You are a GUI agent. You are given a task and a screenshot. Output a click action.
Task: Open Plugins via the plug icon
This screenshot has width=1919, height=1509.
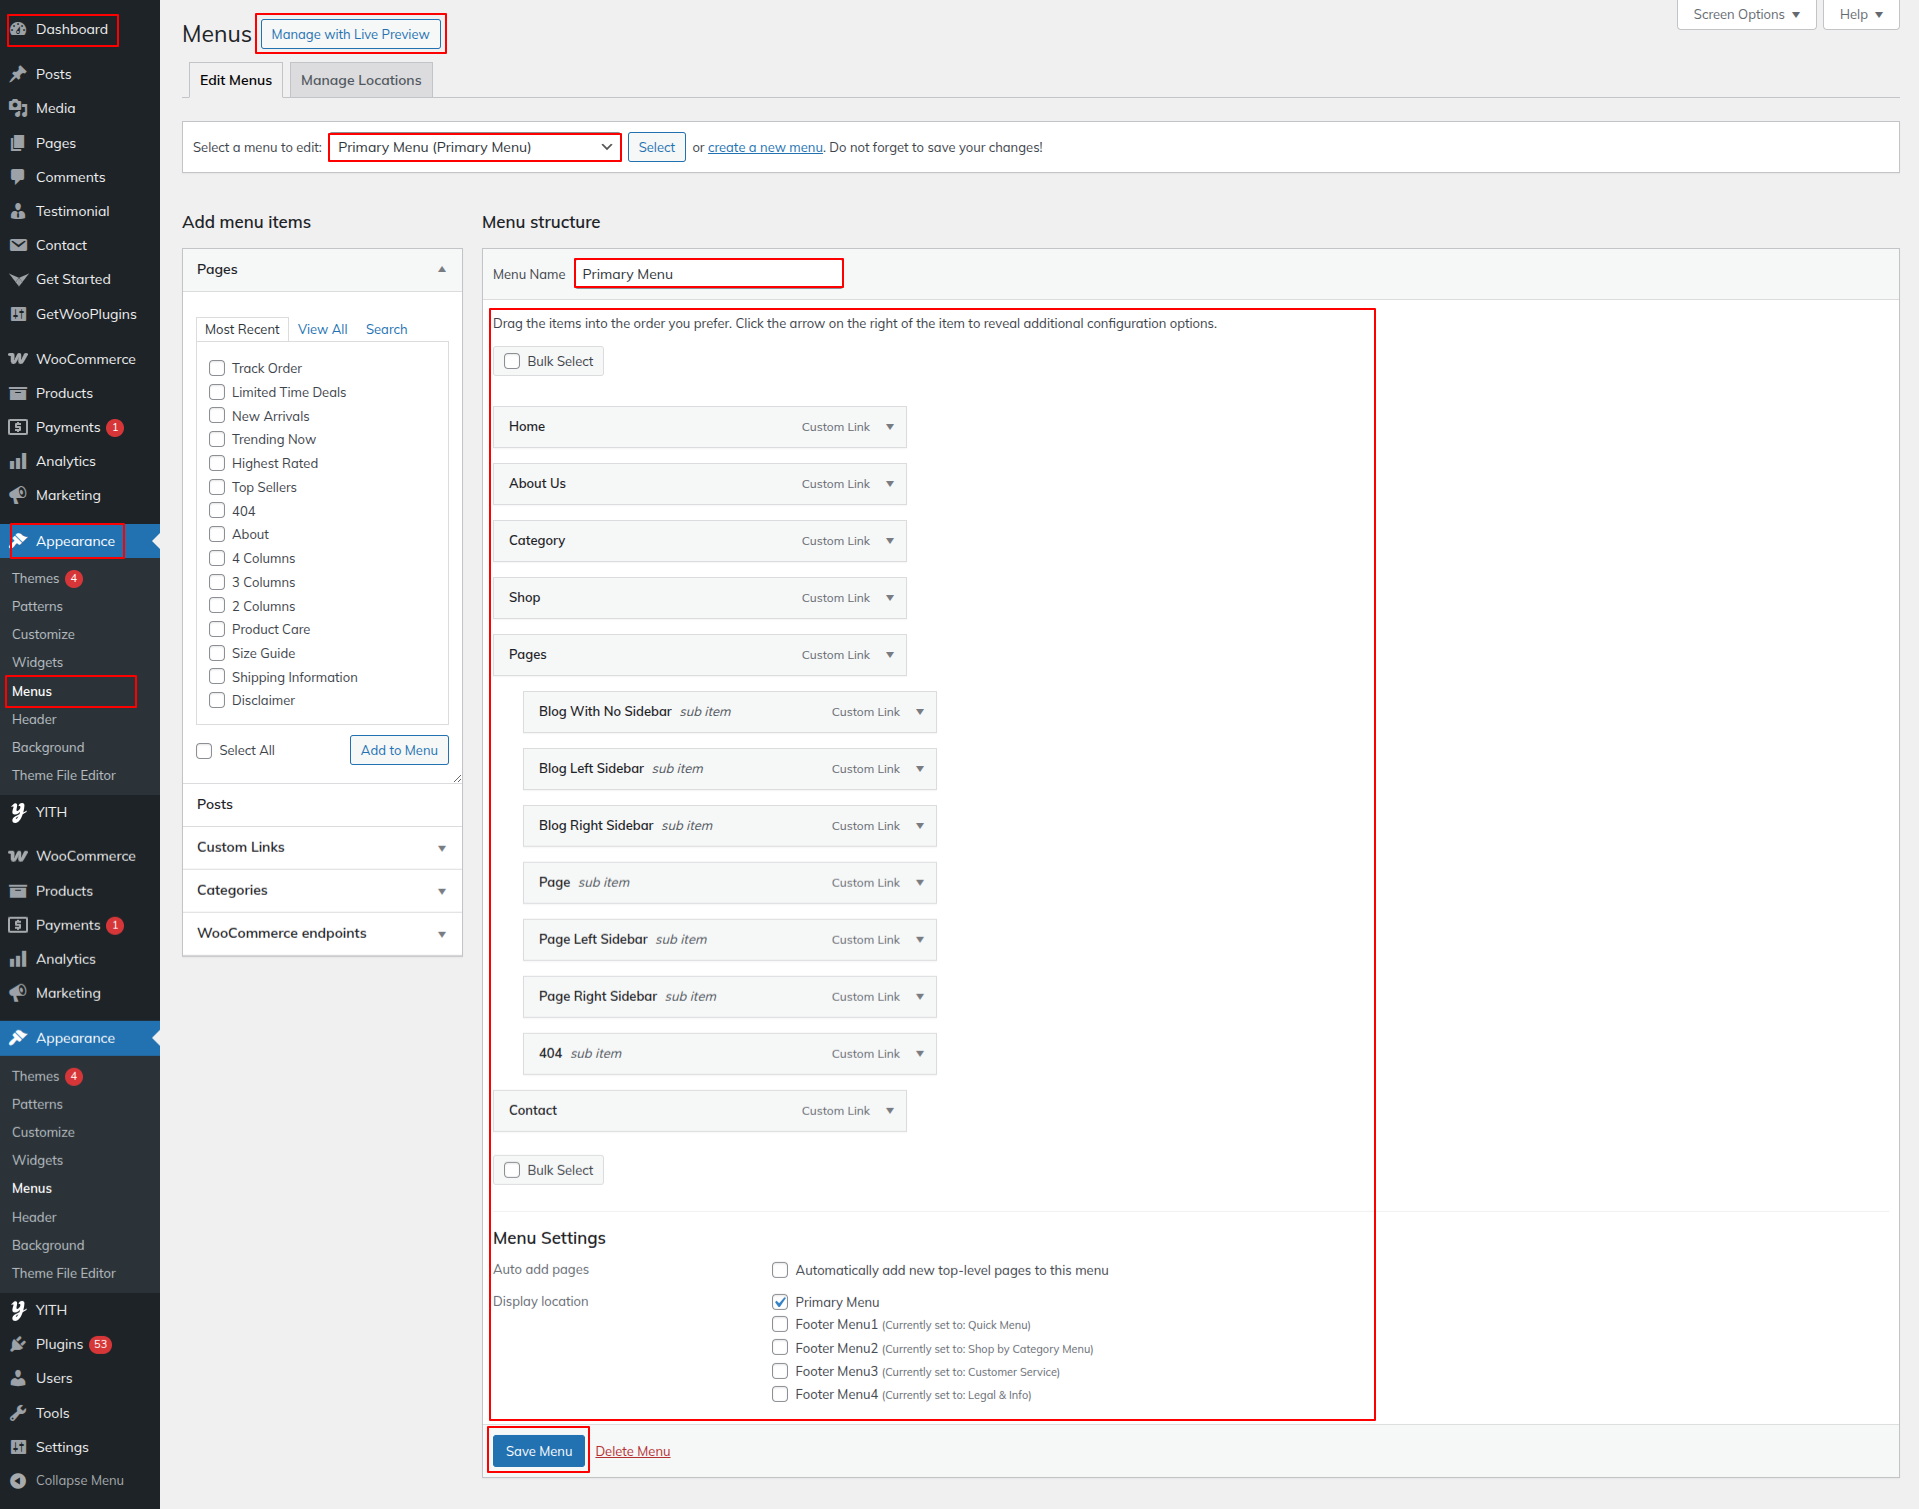coord(18,1344)
